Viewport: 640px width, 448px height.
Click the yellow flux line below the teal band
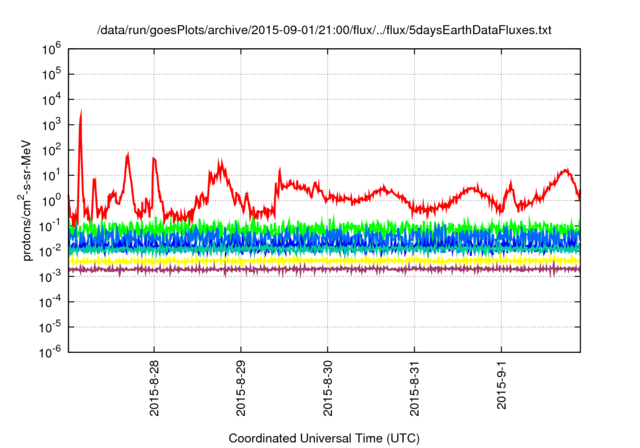point(324,260)
